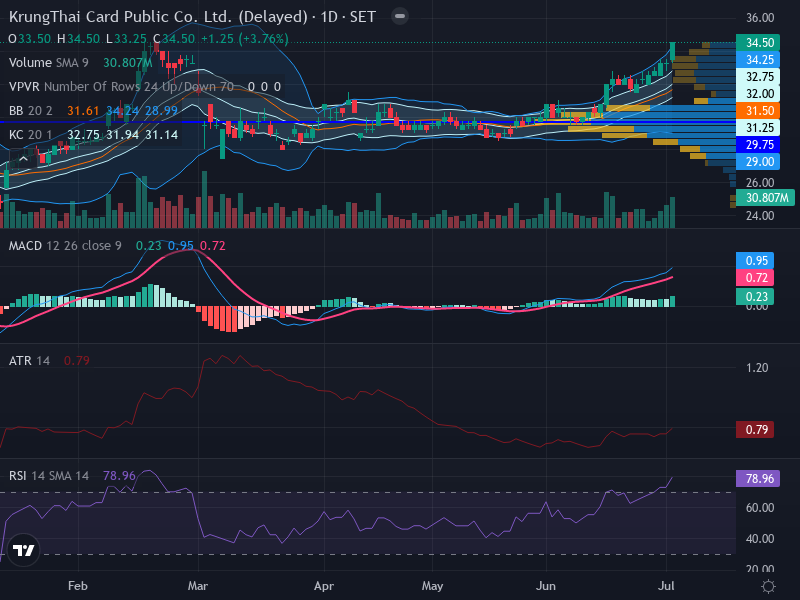The image size is (800, 600).
Task: Click the RSI 78.96 value label
Action: 758,479
